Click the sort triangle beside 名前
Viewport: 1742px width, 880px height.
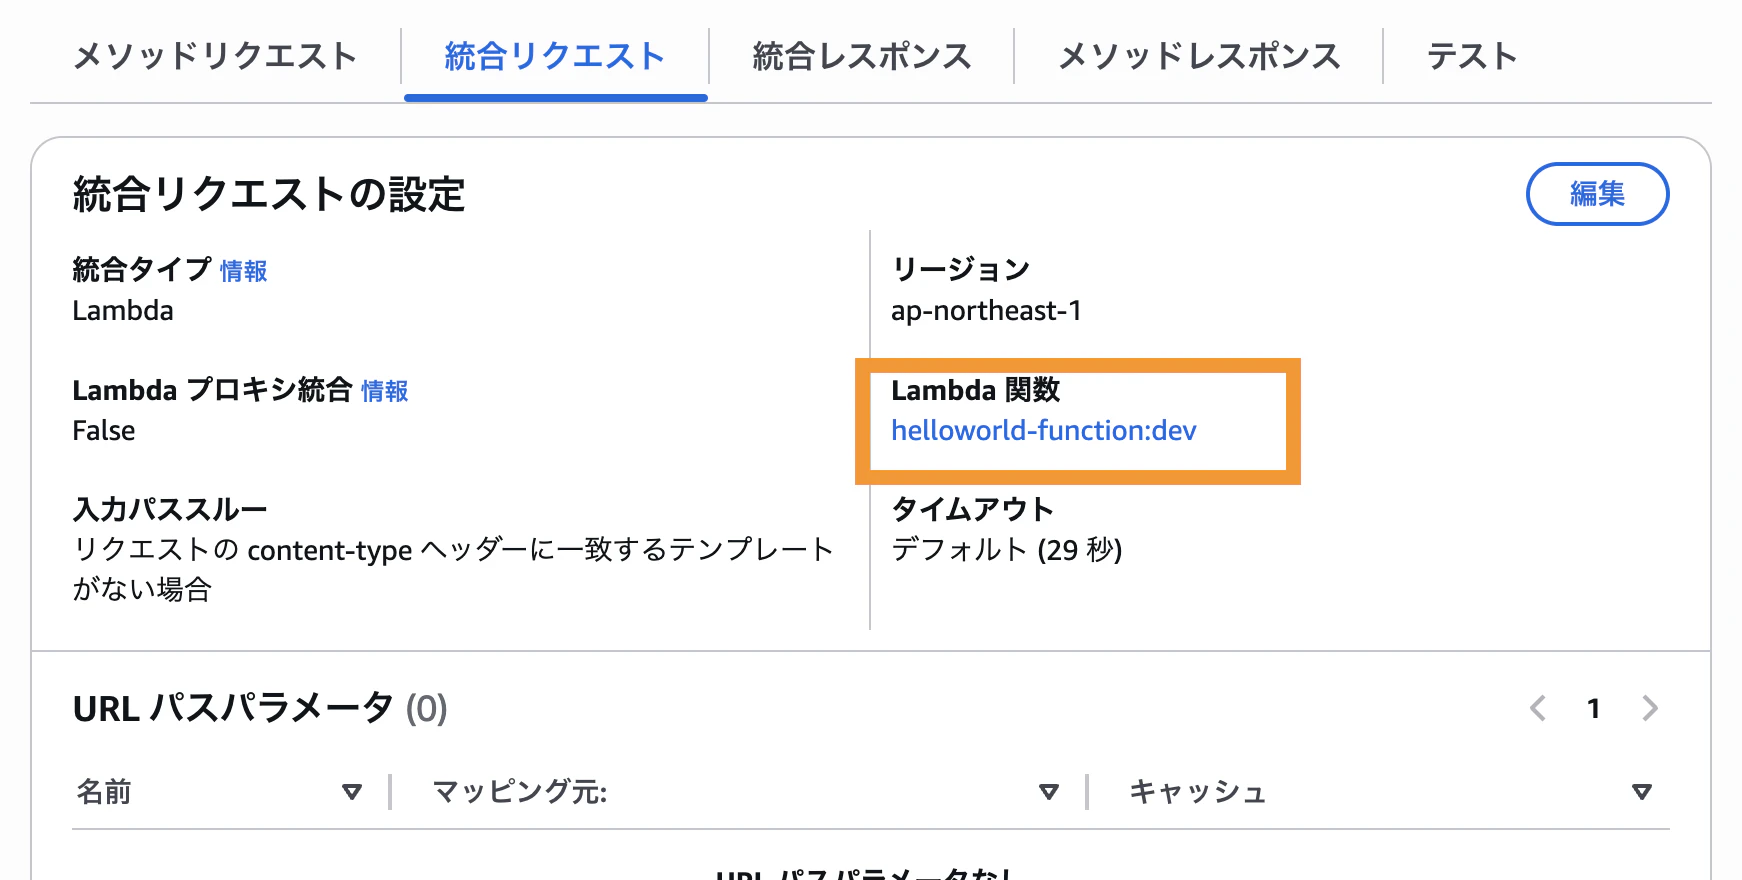[351, 792]
